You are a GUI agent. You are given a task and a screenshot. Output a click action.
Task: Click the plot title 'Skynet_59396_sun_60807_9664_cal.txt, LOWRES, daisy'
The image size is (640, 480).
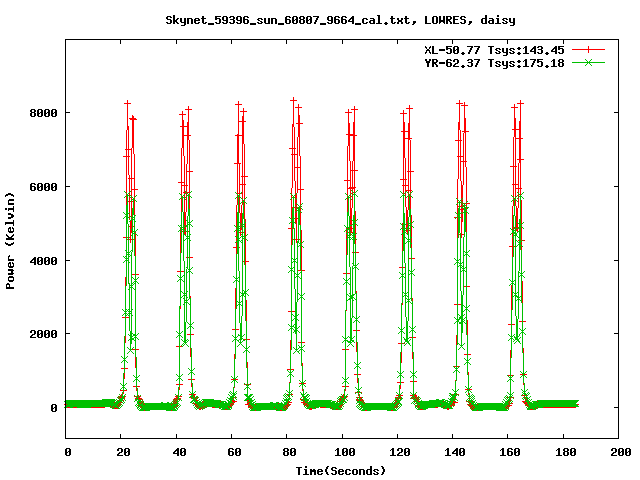tap(340, 20)
